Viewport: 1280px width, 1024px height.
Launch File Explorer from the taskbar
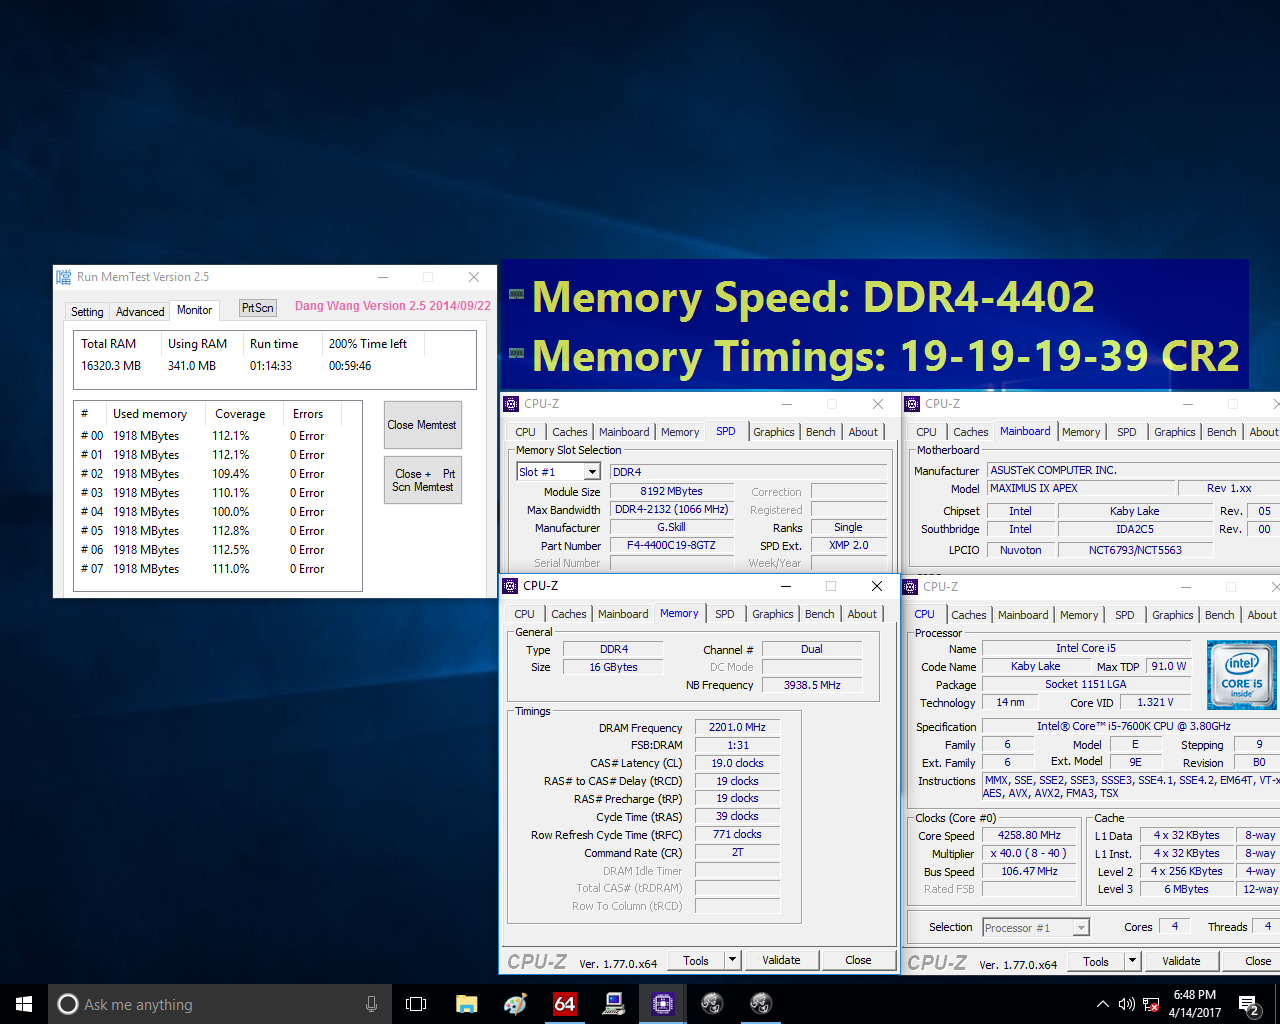pyautogui.click(x=466, y=1004)
